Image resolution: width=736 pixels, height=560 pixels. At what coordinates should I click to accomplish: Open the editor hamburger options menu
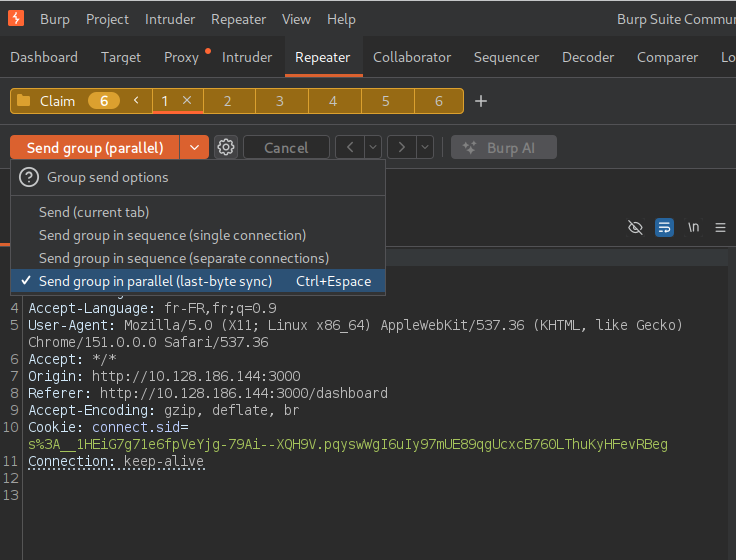coord(720,228)
